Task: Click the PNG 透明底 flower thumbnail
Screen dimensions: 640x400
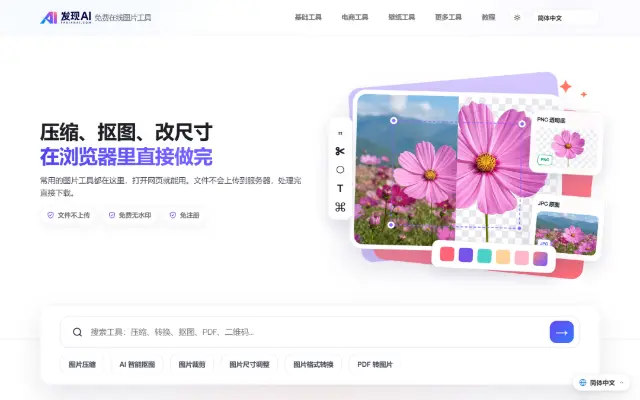Action: click(567, 146)
